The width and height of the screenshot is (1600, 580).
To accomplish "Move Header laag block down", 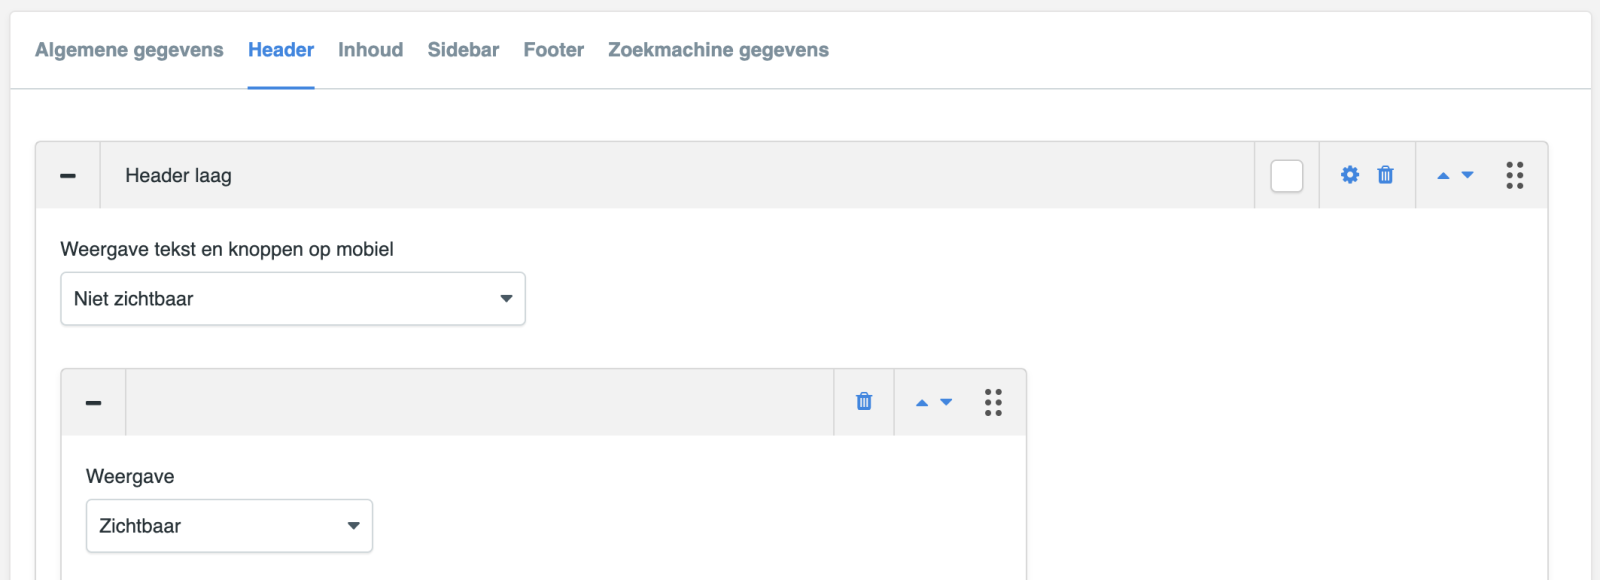I will click(x=1468, y=175).
